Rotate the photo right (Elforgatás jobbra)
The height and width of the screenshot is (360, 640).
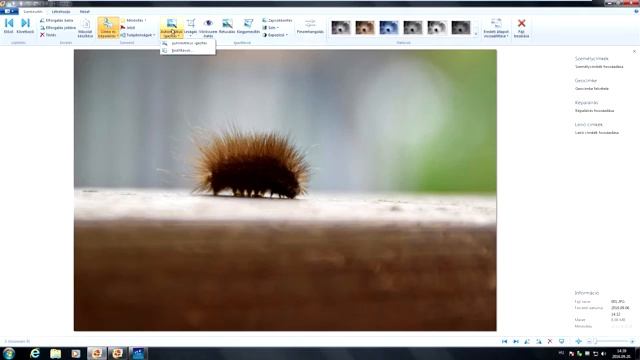coord(58,28)
